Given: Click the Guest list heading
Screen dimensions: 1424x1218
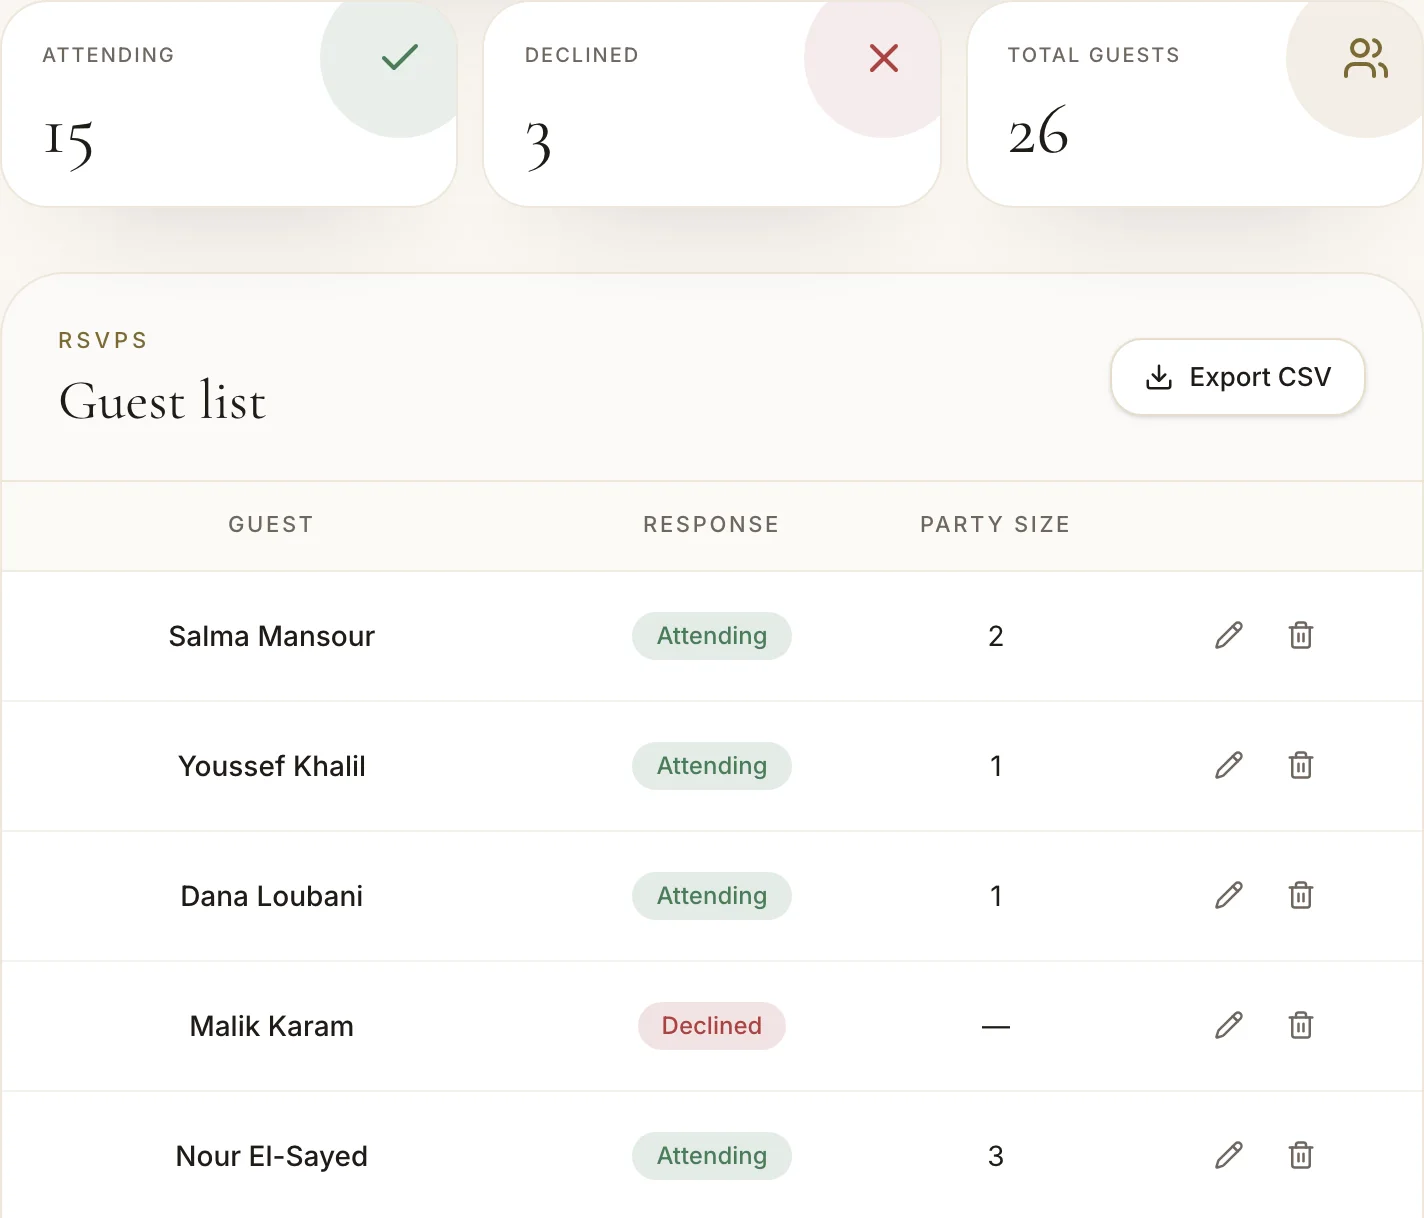Looking at the screenshot, I should 162,401.
